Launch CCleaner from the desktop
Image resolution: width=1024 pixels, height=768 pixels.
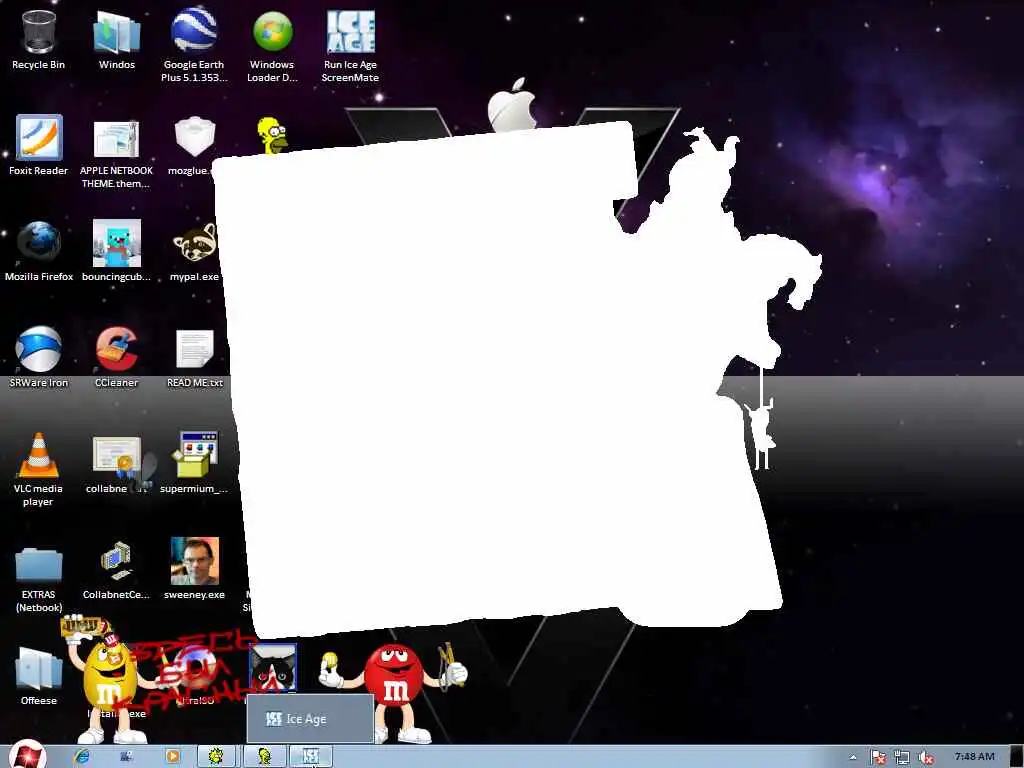coord(116,357)
